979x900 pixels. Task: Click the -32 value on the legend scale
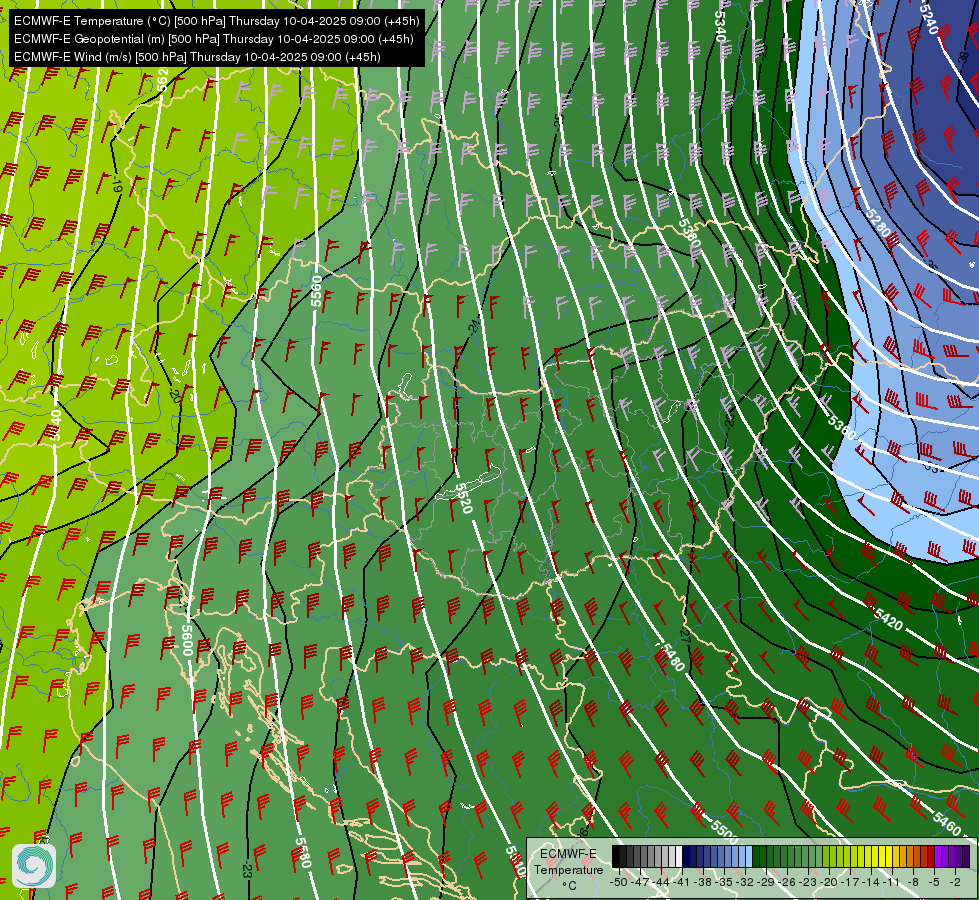(745, 882)
